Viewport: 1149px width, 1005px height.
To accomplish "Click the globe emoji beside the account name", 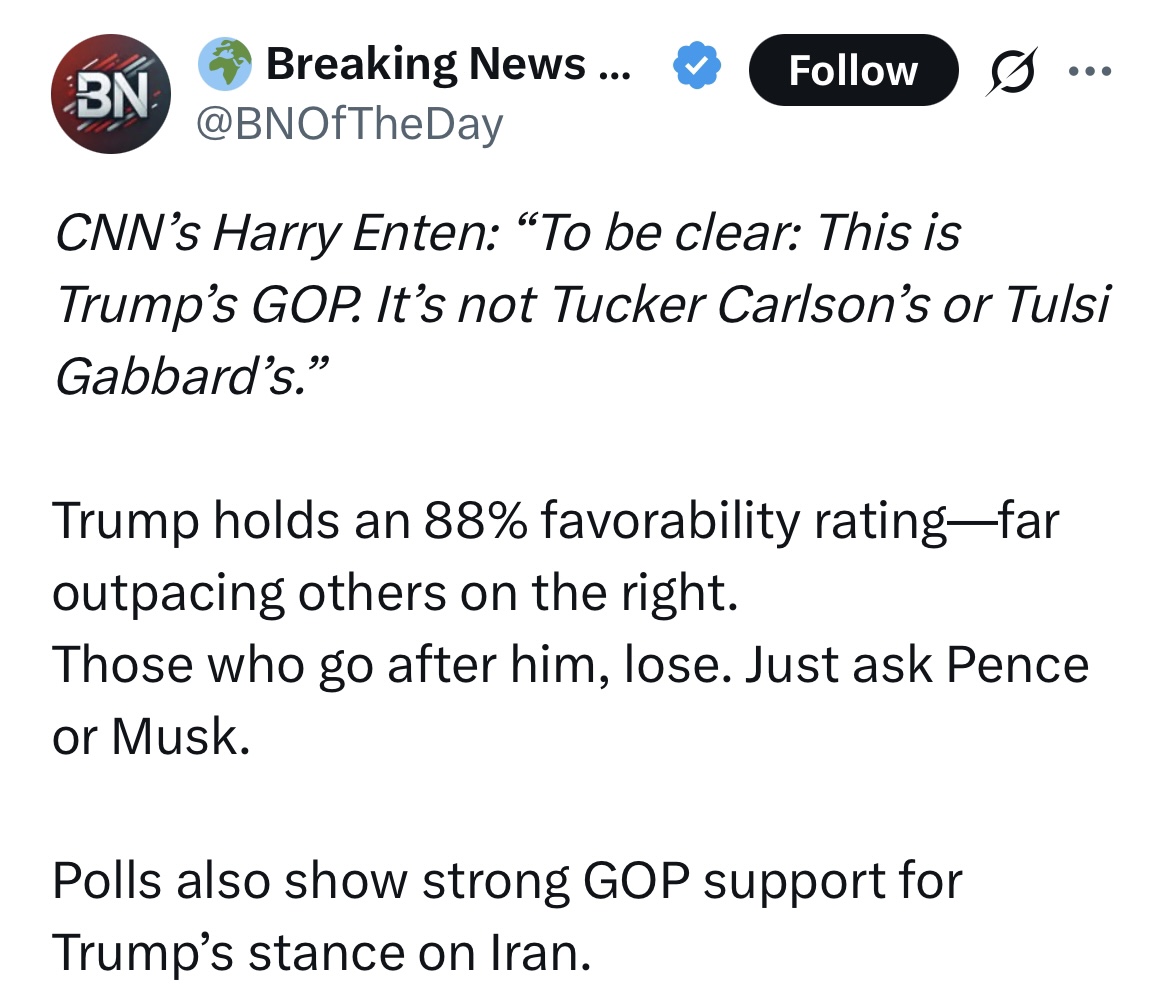I will click(x=225, y=66).
